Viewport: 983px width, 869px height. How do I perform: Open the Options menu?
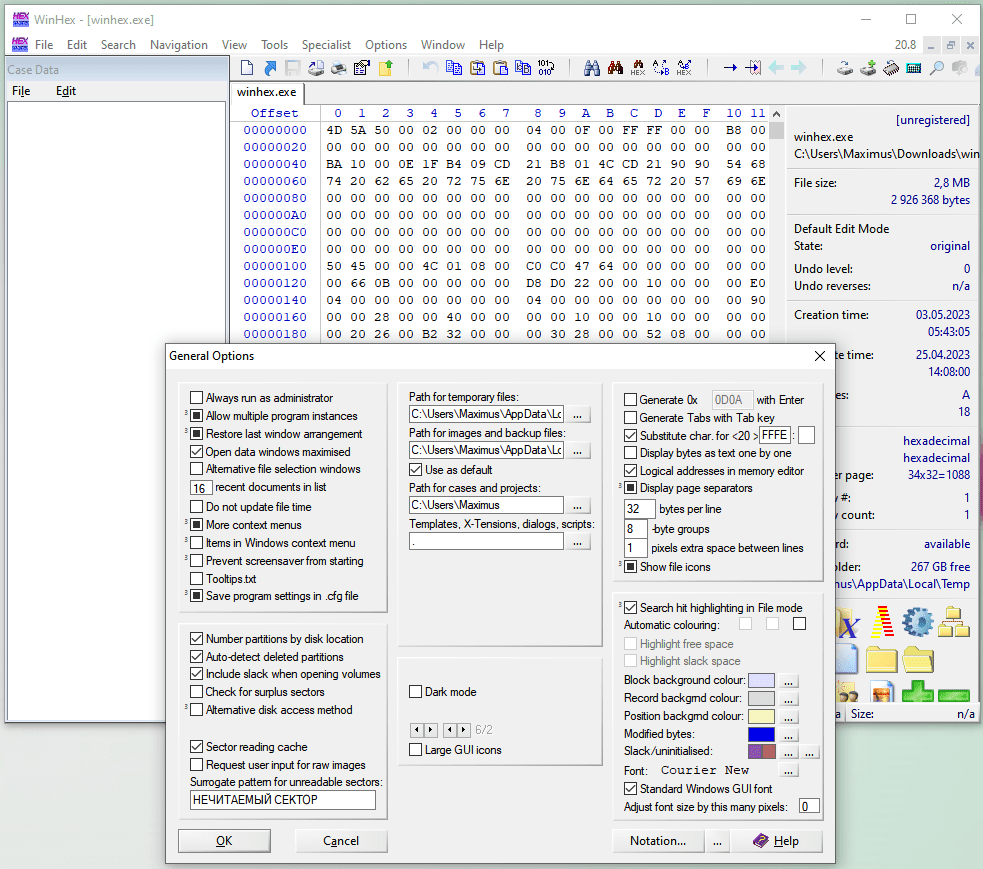pyautogui.click(x=386, y=45)
